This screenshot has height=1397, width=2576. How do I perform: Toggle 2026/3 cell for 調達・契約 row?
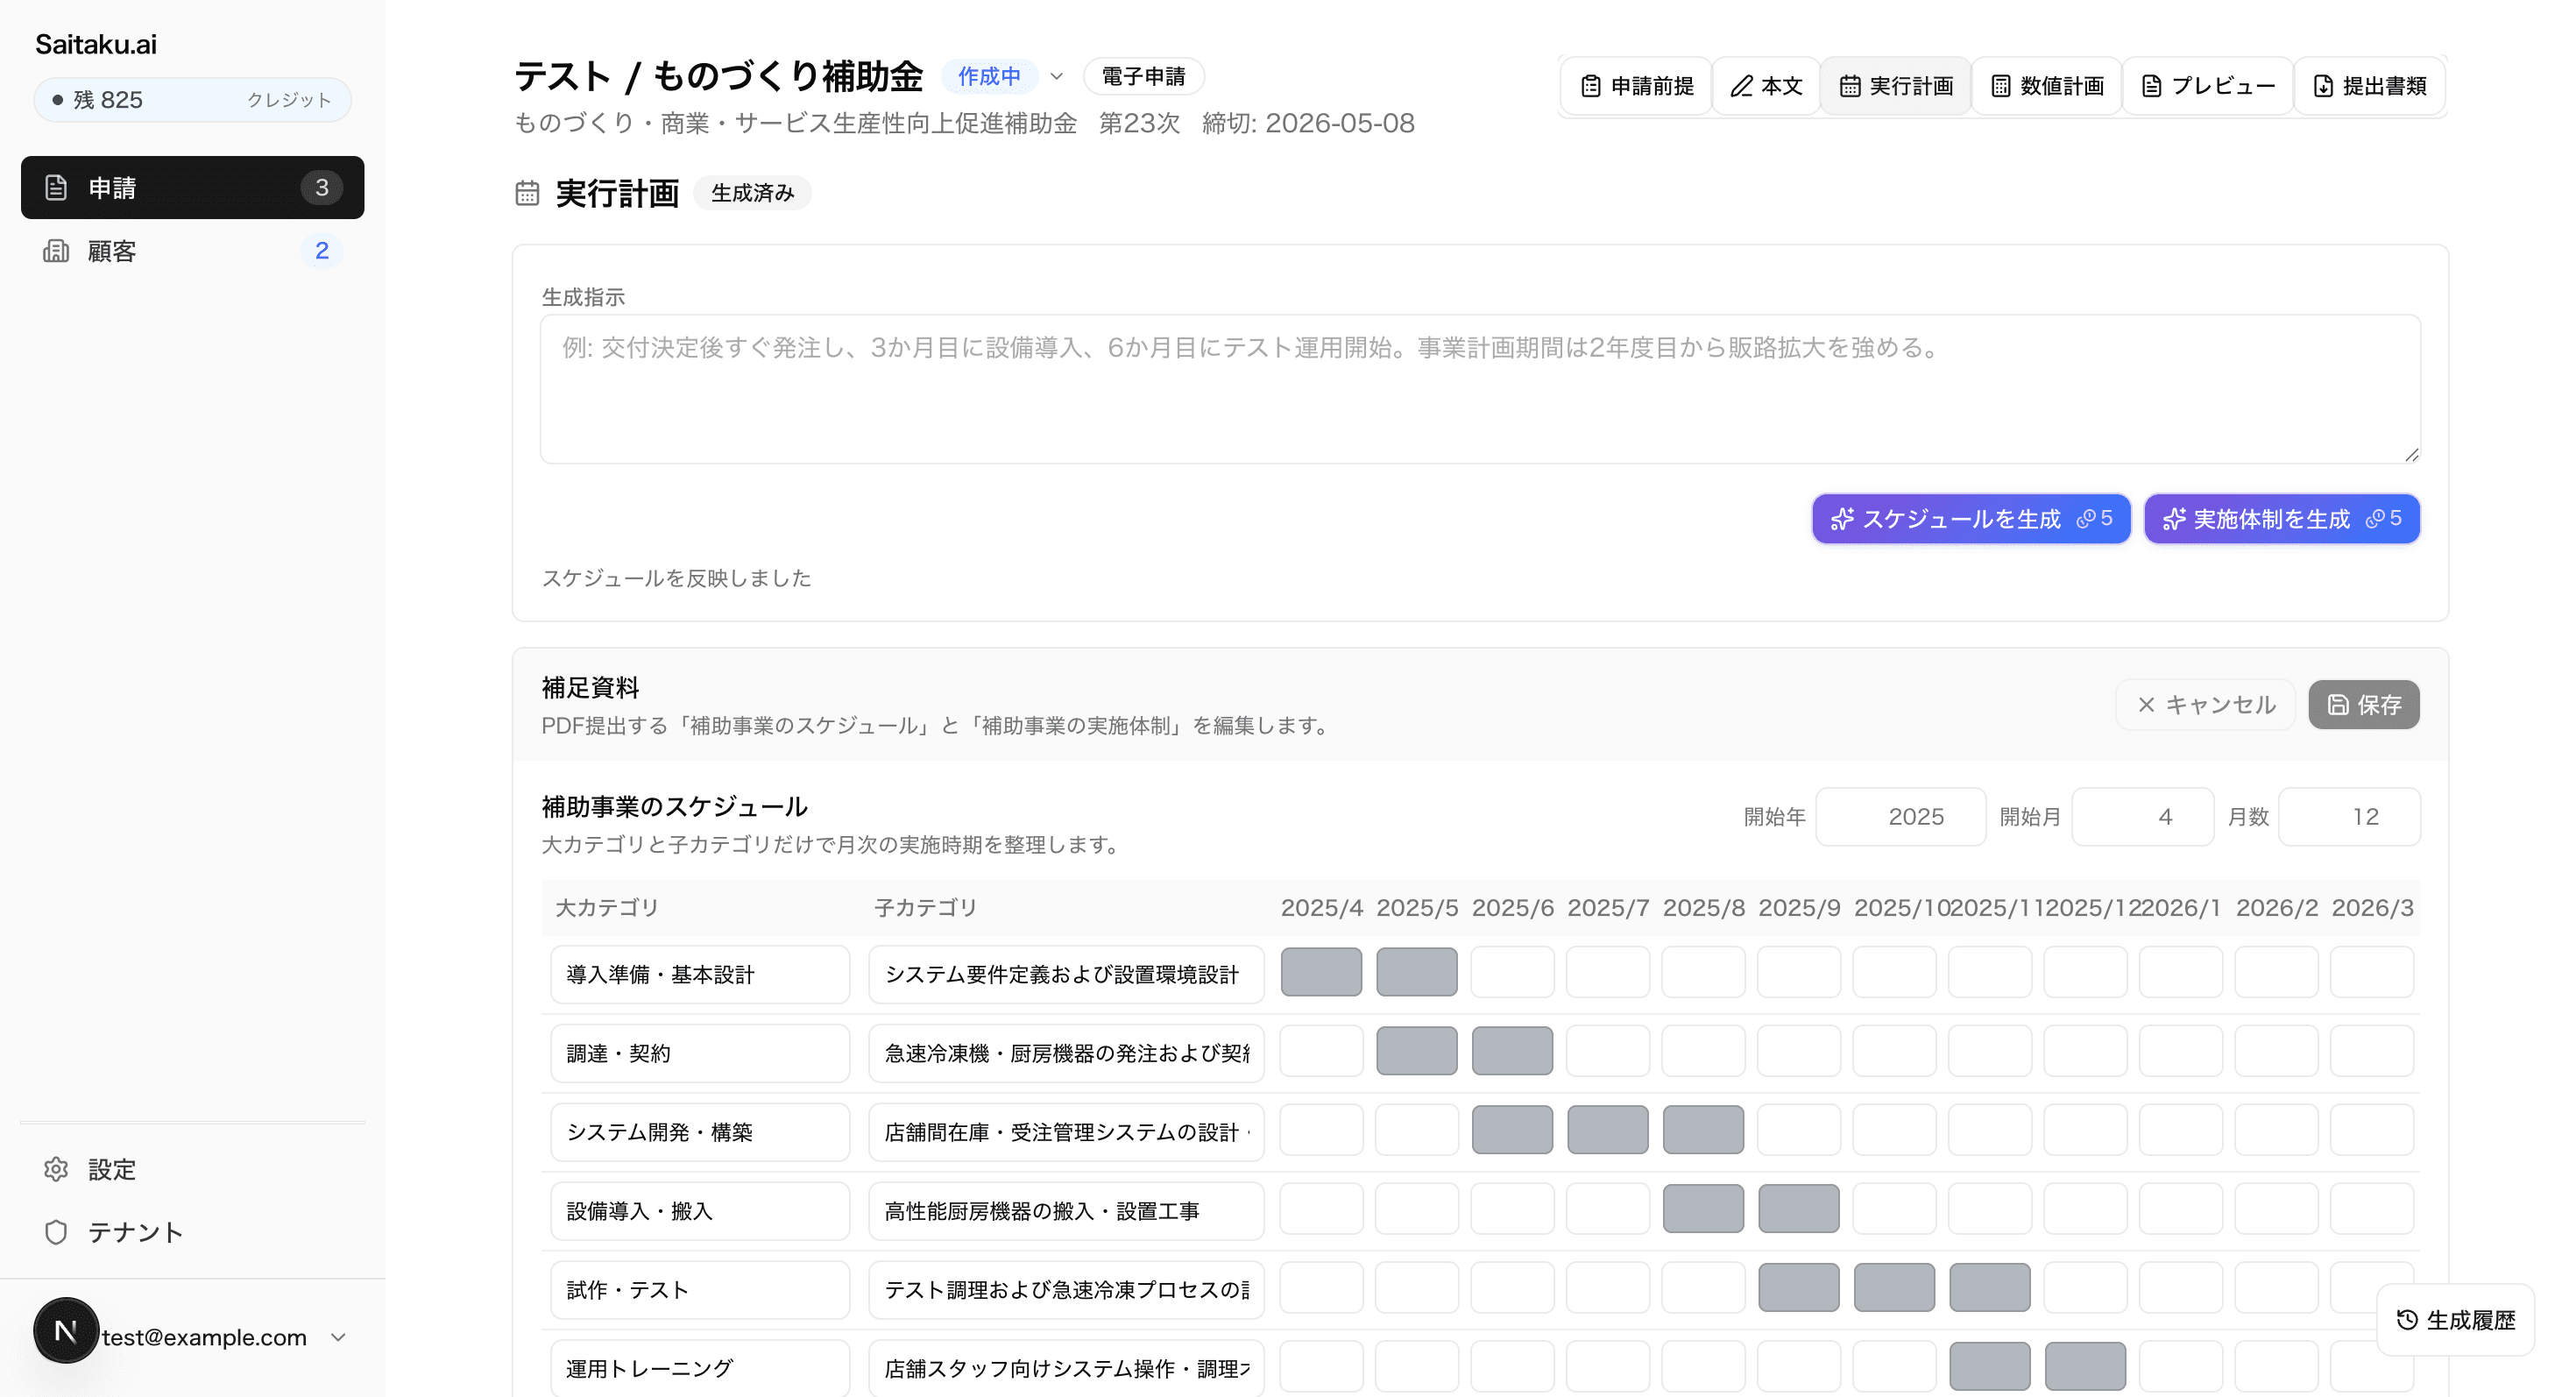pos(2372,1051)
